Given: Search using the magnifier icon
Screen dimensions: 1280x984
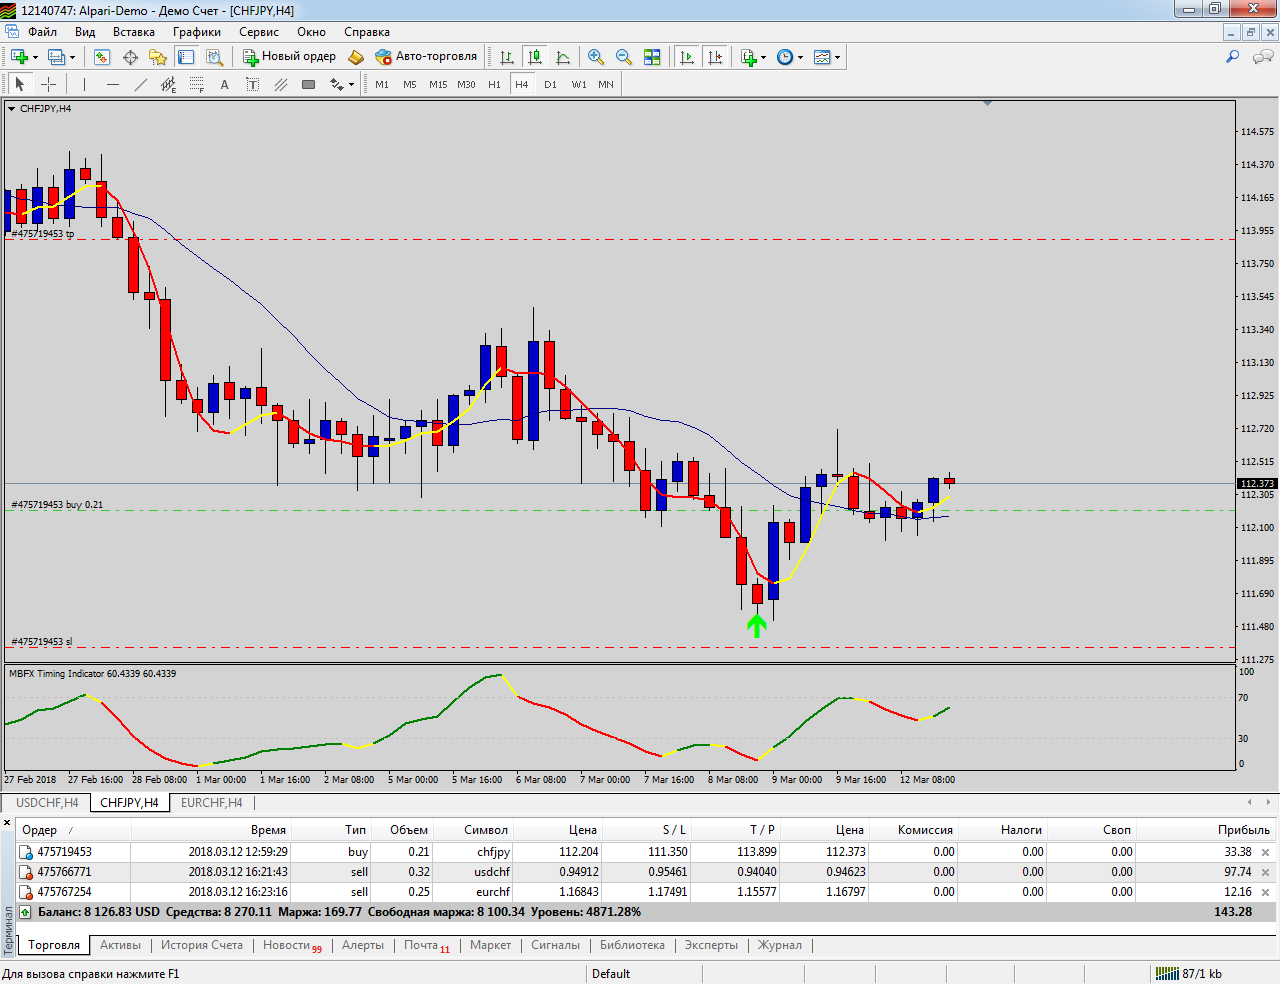Looking at the screenshot, I should tap(1233, 57).
